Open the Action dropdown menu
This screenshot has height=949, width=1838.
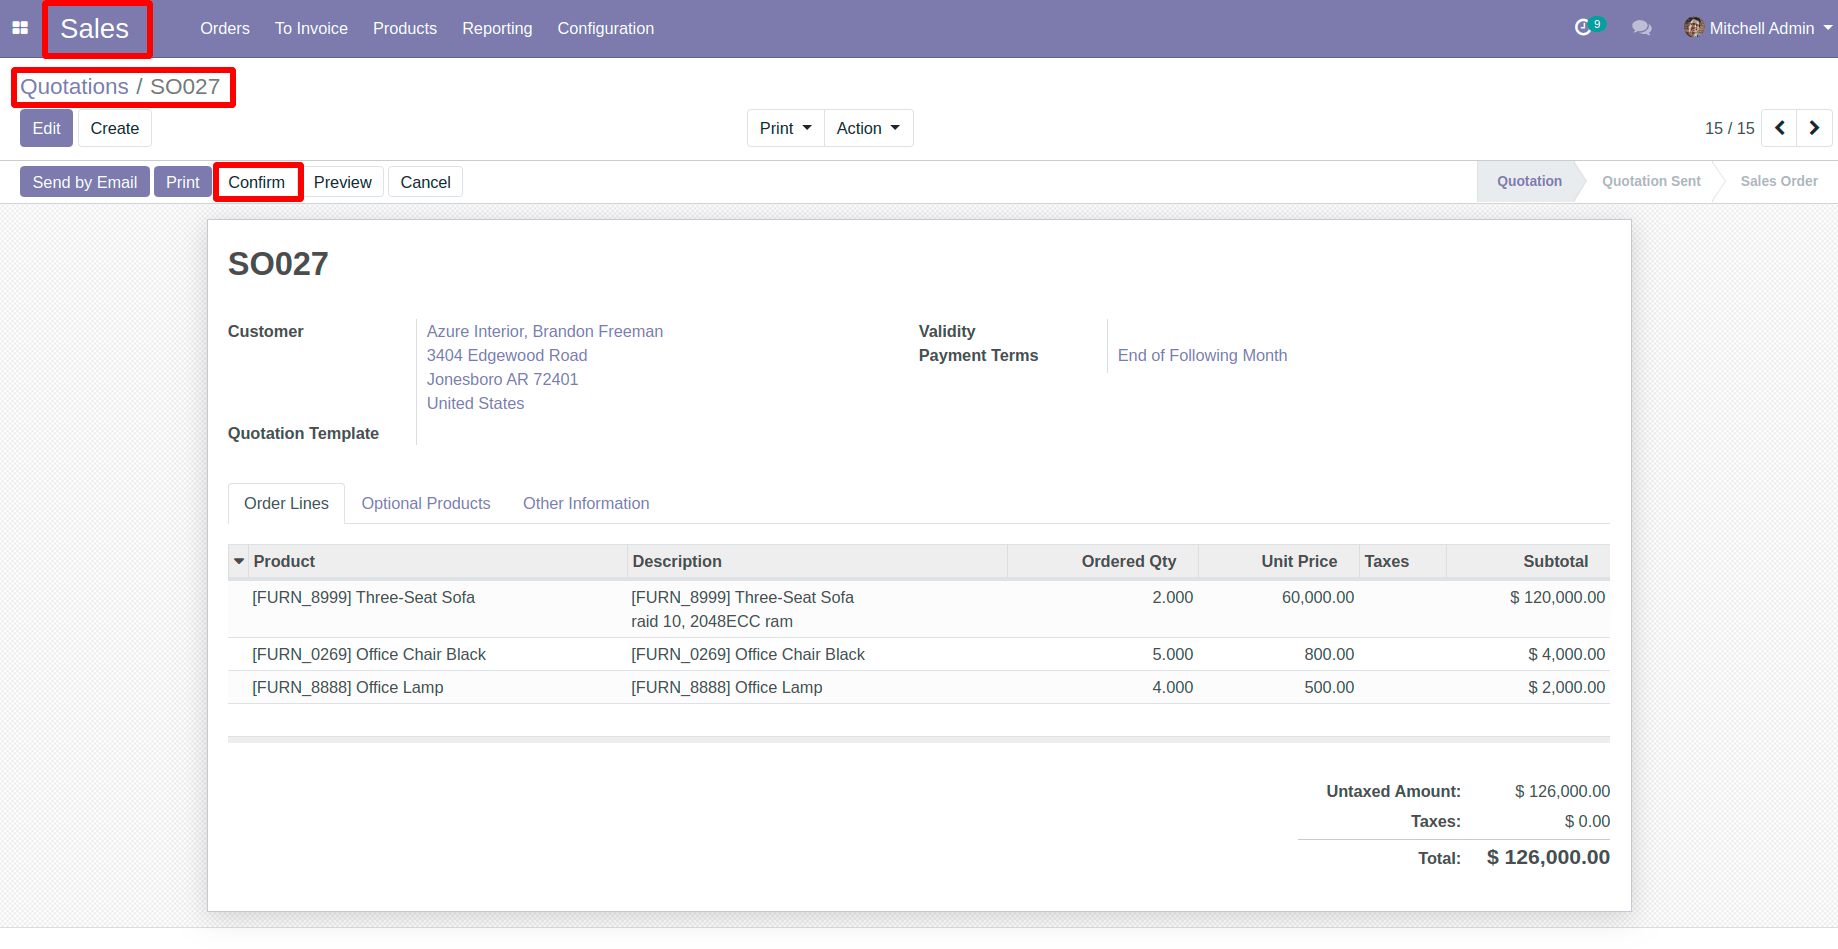point(868,128)
